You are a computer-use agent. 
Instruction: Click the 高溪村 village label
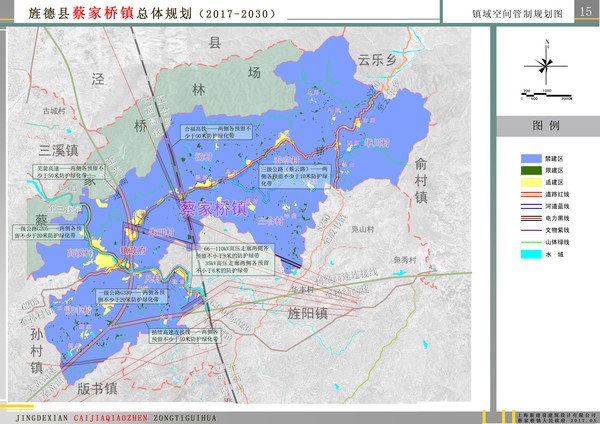click(x=79, y=253)
